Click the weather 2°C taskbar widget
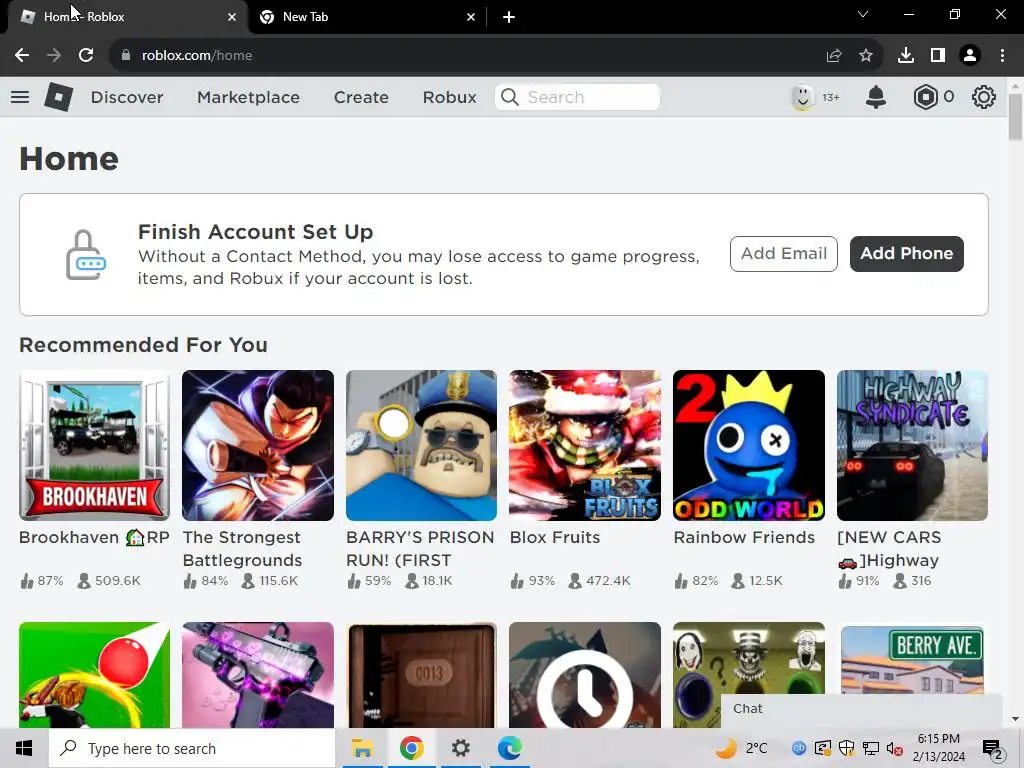This screenshot has width=1024, height=768. click(x=741, y=748)
